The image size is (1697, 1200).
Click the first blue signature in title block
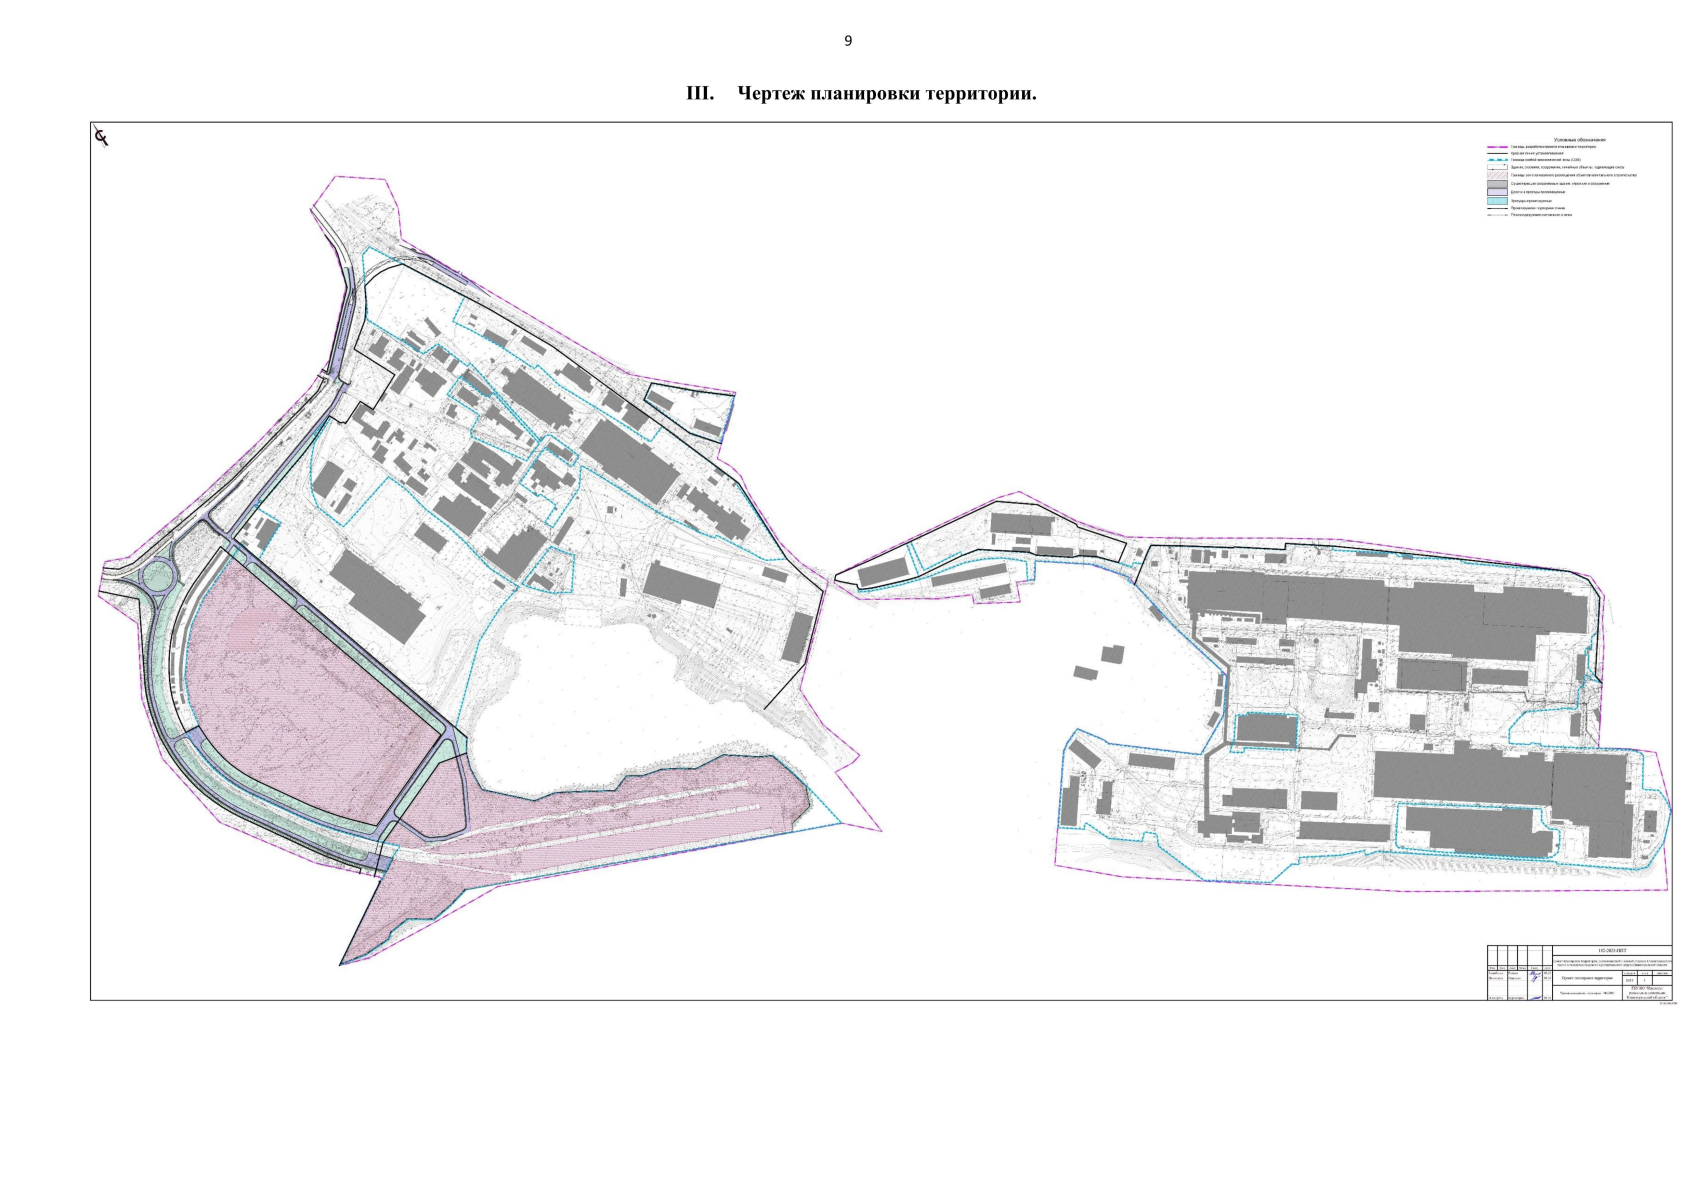(1534, 974)
